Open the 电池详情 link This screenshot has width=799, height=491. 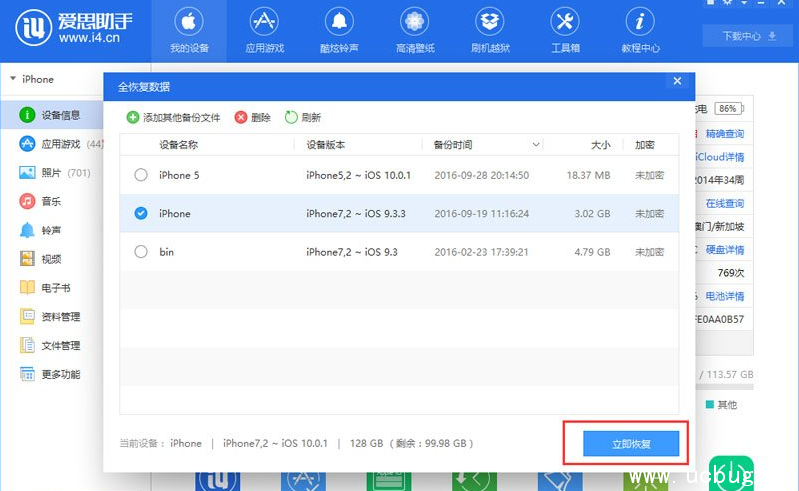(725, 296)
